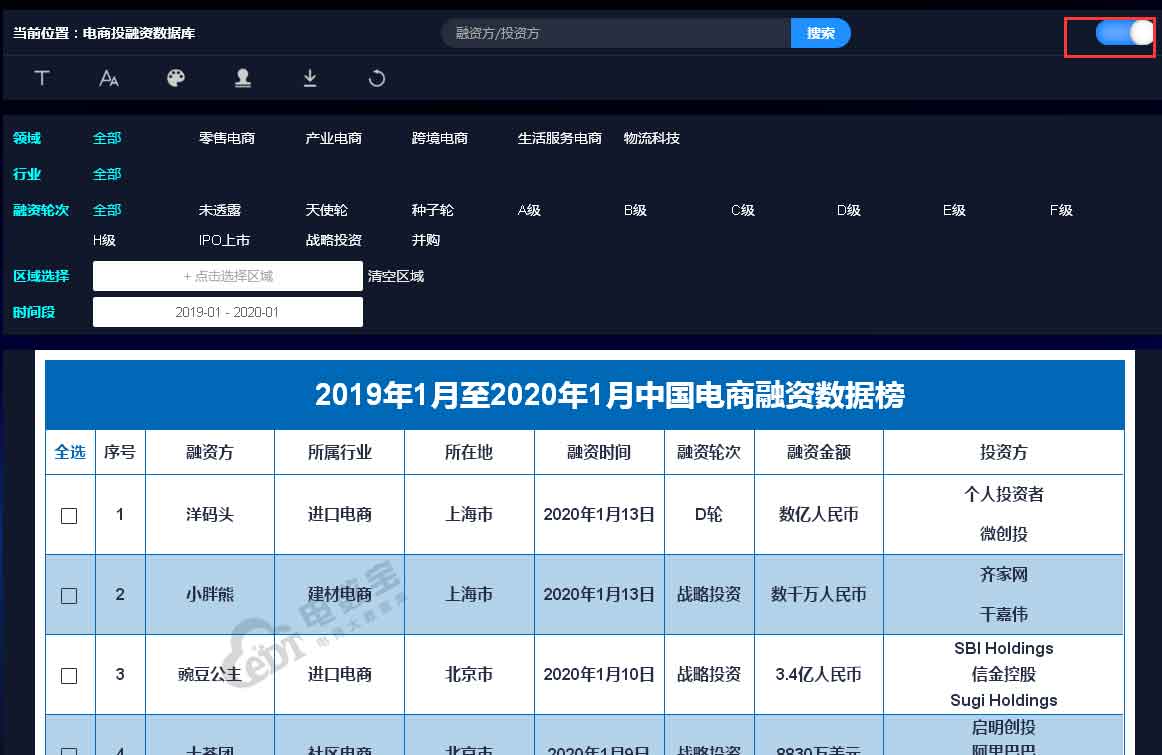Click investor 微创投
Screen dimensions: 1162x755
(x=1003, y=533)
